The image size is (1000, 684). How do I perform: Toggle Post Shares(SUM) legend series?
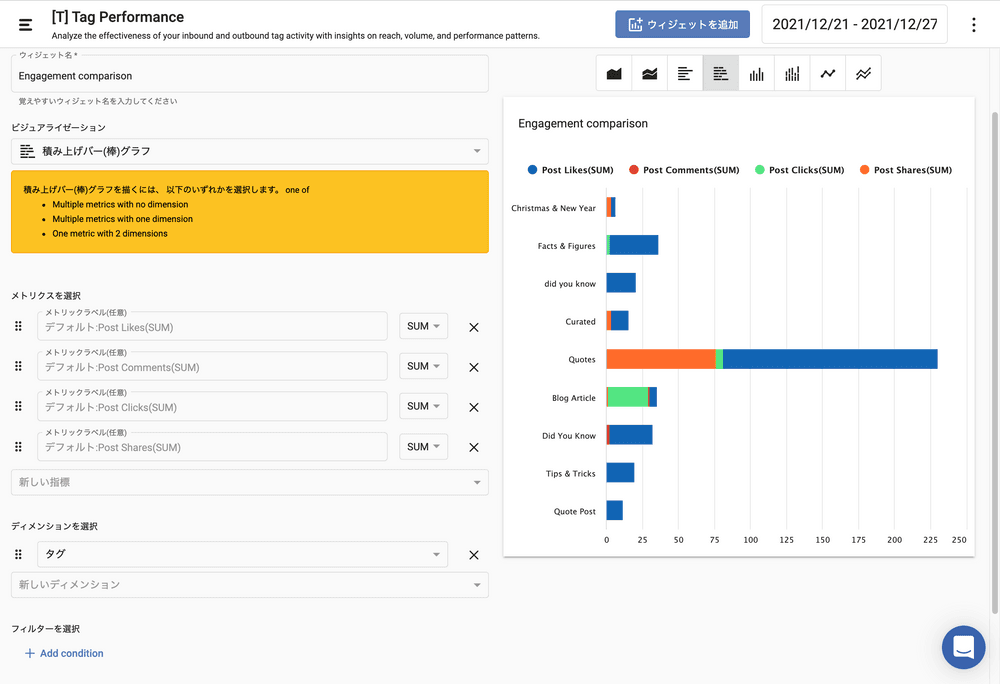(x=905, y=170)
